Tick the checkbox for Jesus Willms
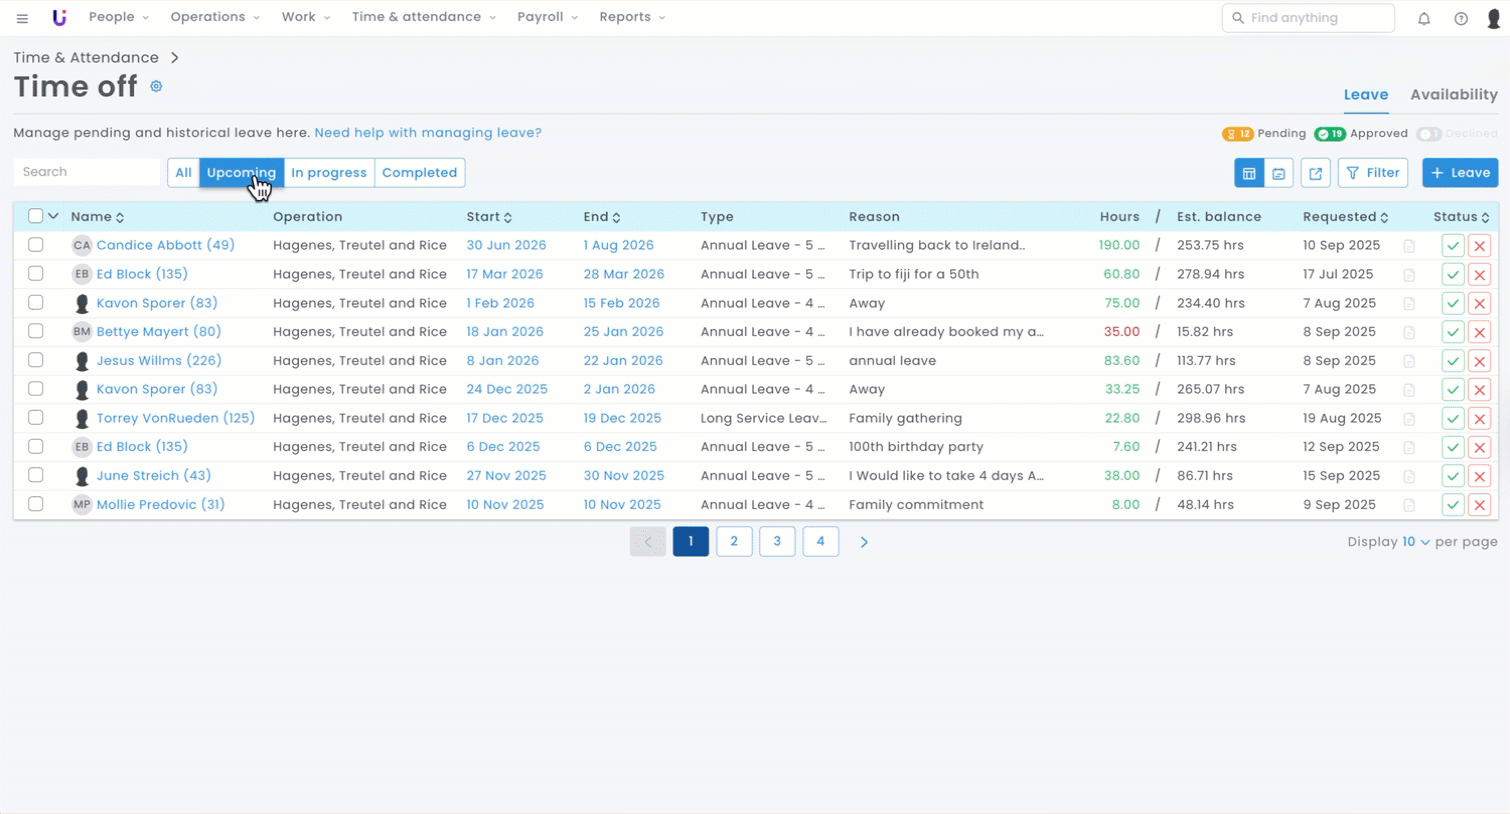The image size is (1510, 814). pos(36,360)
